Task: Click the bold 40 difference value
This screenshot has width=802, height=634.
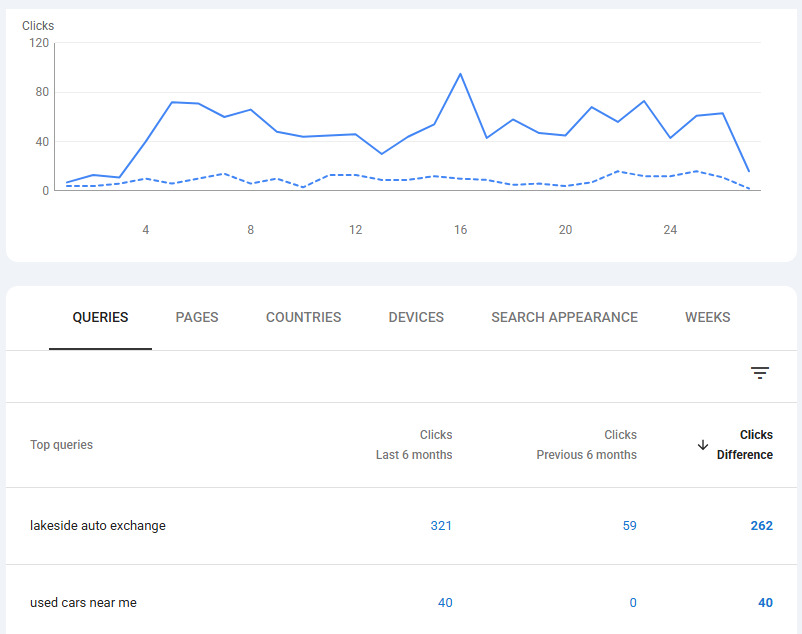Action: click(765, 603)
